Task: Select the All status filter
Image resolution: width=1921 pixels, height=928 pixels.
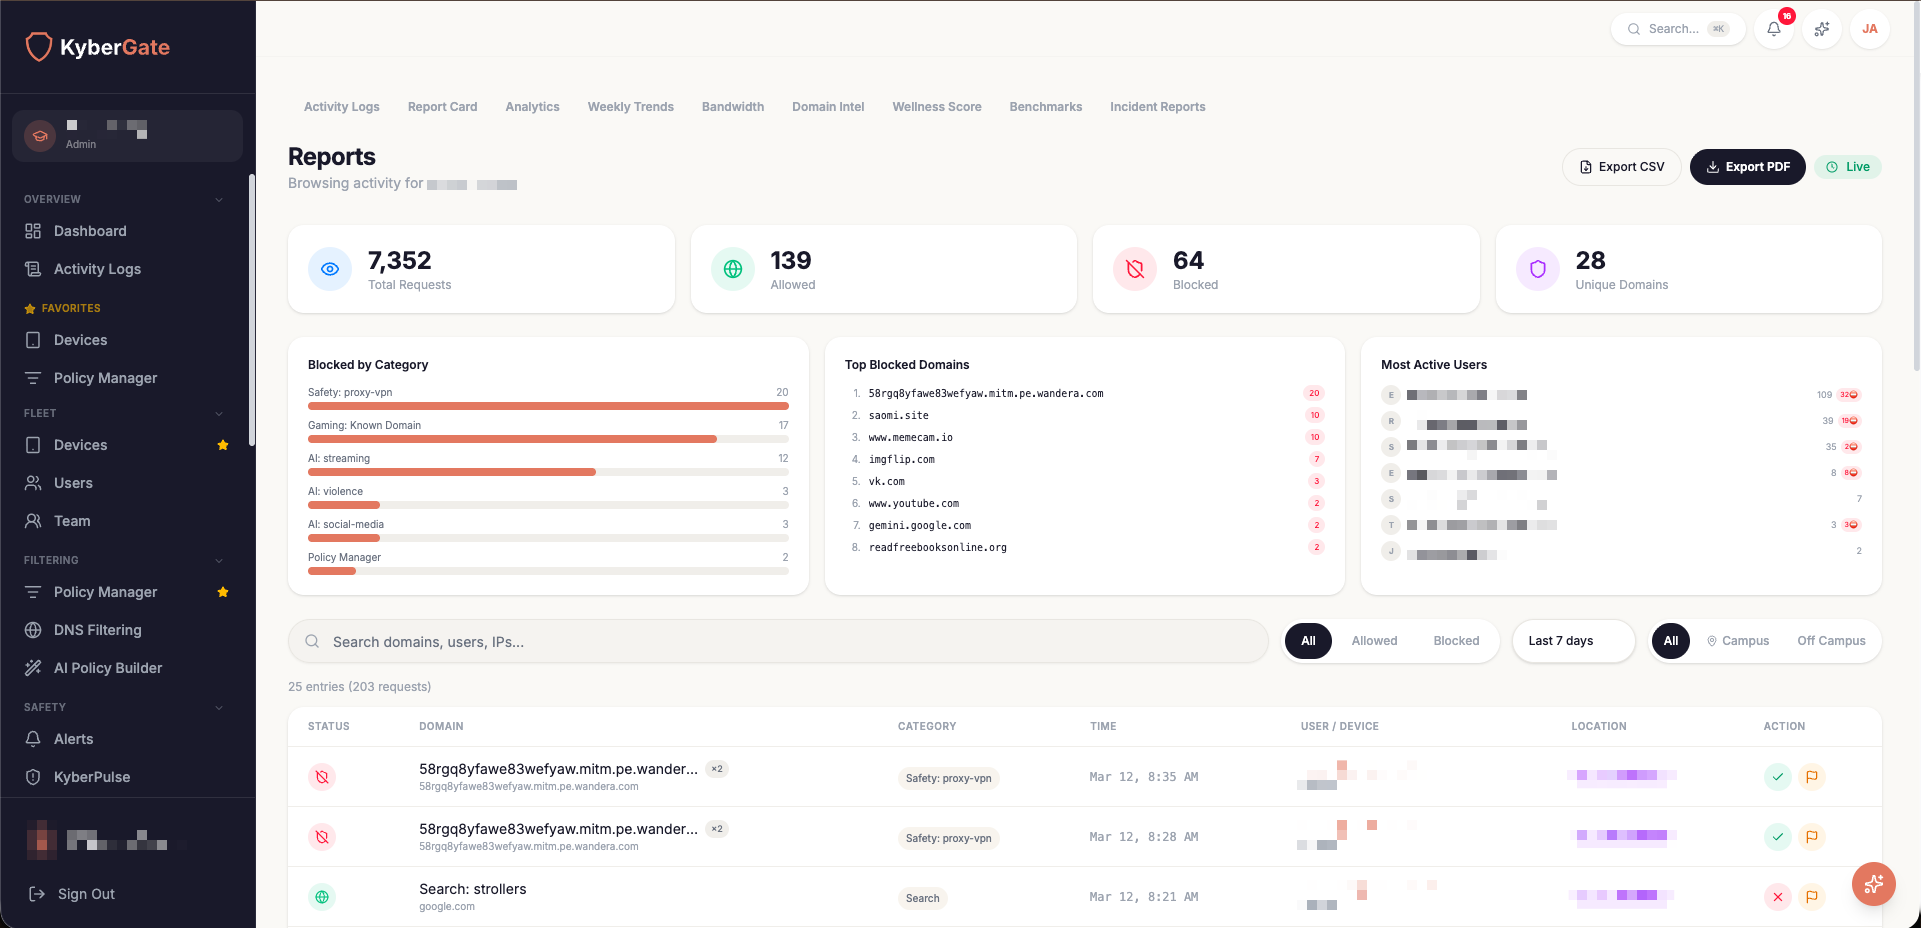Action: pos(1308,641)
